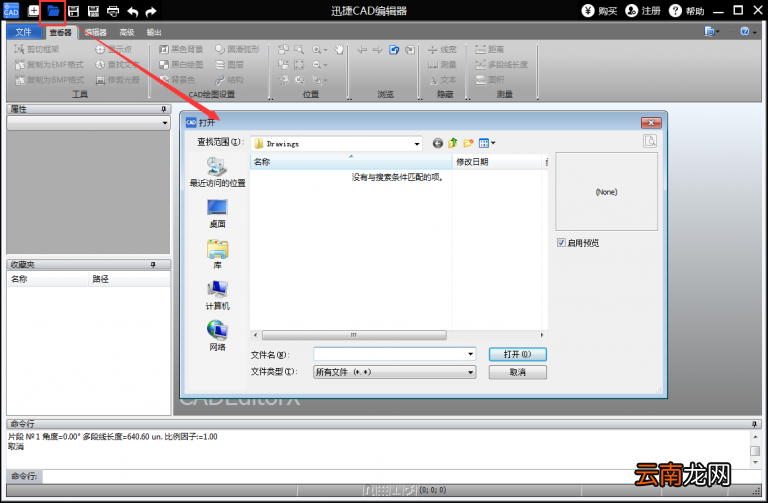Screen dimensions: 768x503
Task: Expand the 查找范围 Drawings folder dropdown
Action: click(417, 144)
